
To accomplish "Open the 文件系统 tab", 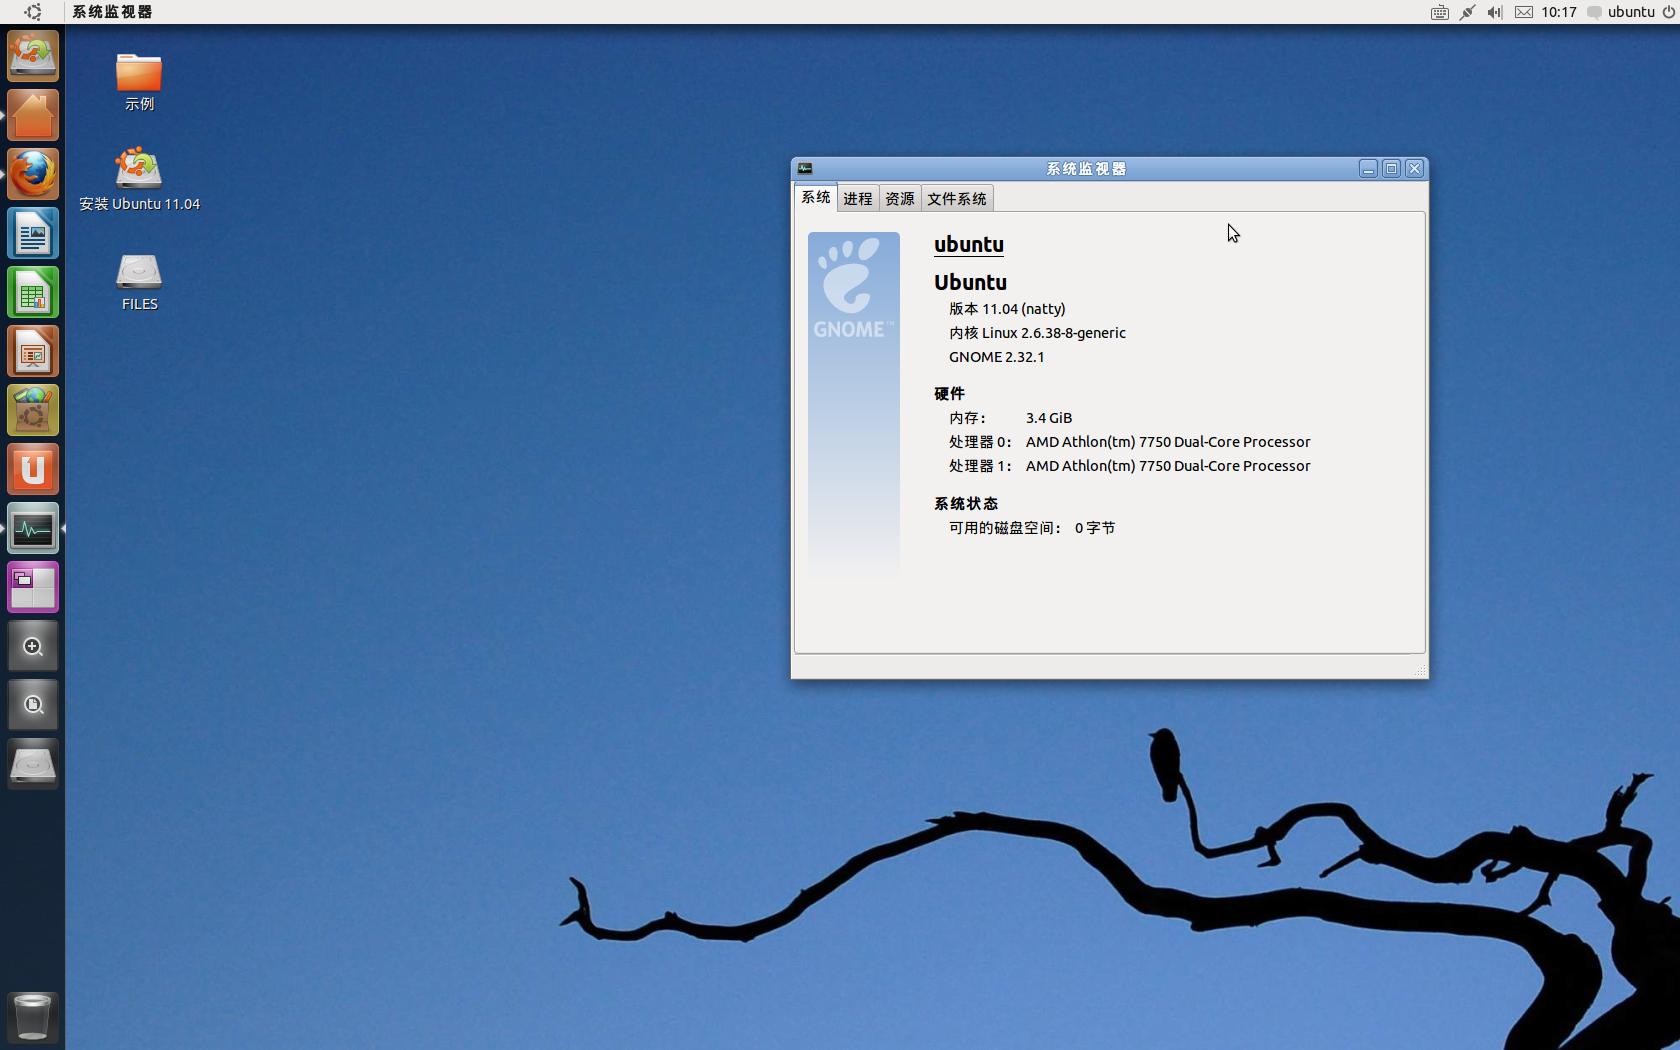I will 956,198.
